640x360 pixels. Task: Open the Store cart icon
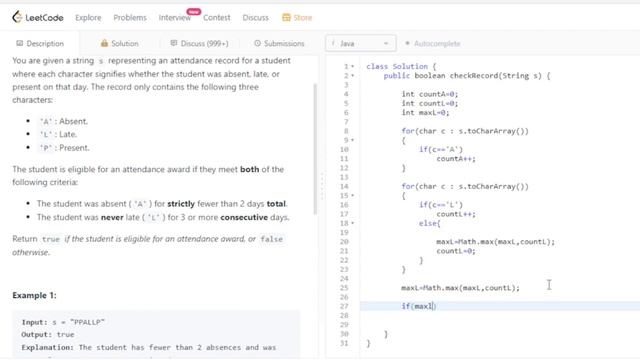(x=286, y=18)
